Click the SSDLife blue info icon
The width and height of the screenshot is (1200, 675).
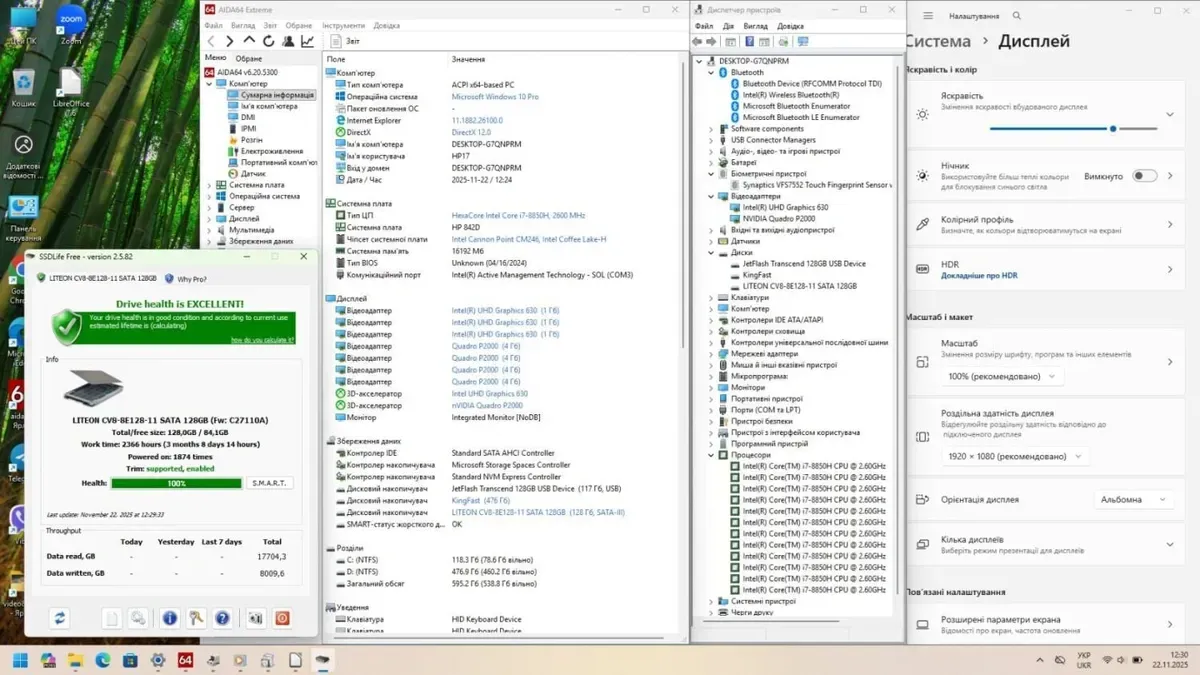click(x=170, y=618)
